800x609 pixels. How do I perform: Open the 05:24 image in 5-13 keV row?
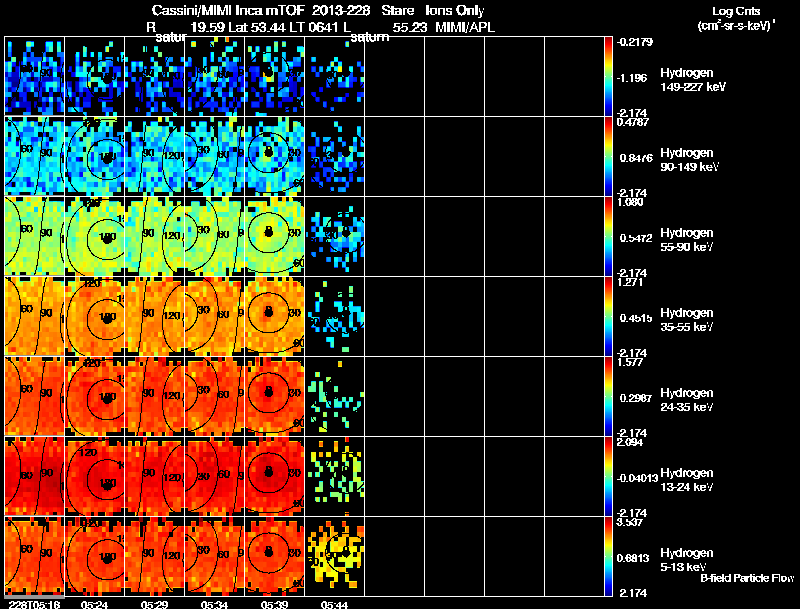point(94,556)
